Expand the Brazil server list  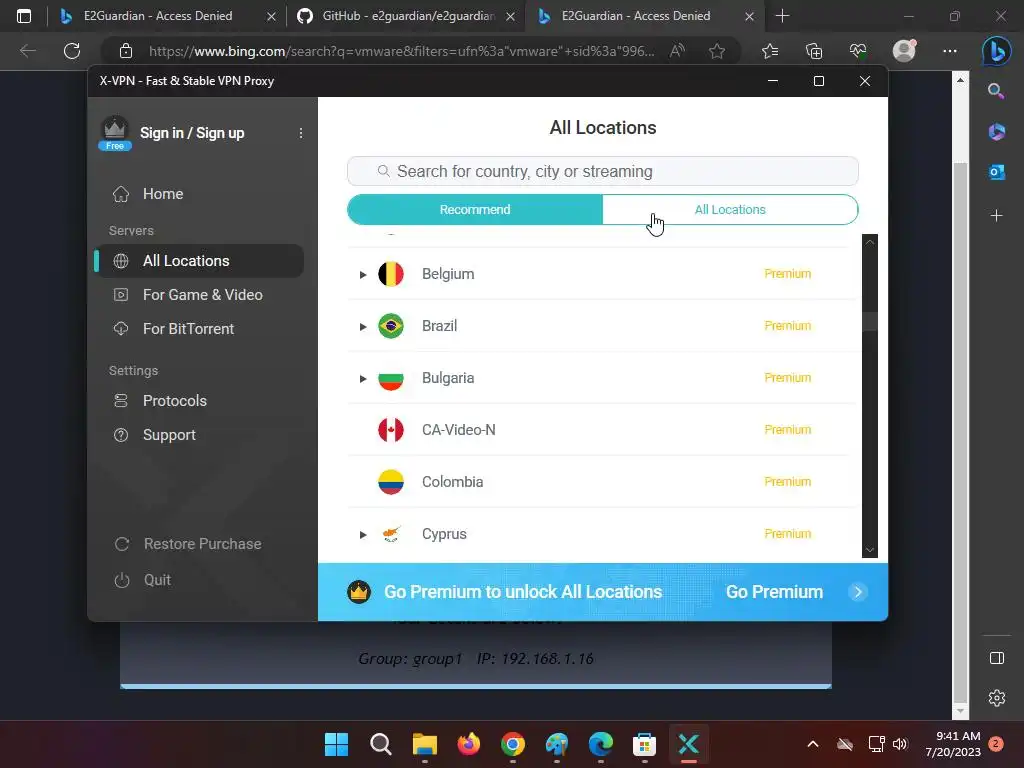(363, 327)
